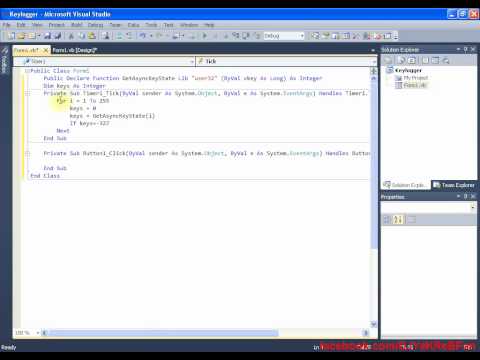480x360 pixels.
Task: Switch to Form1.vb [Design] tab
Action: pos(75,50)
